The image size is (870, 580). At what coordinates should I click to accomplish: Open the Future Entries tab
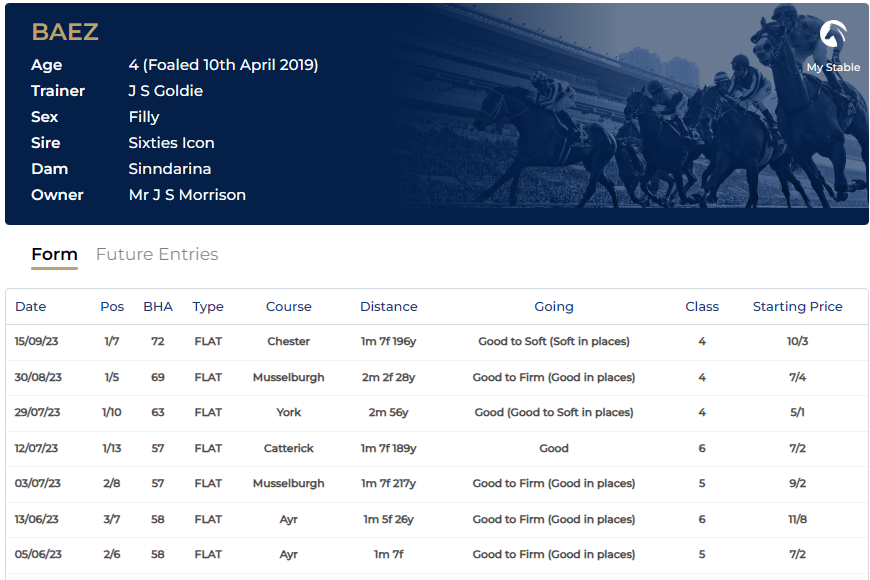tap(157, 254)
